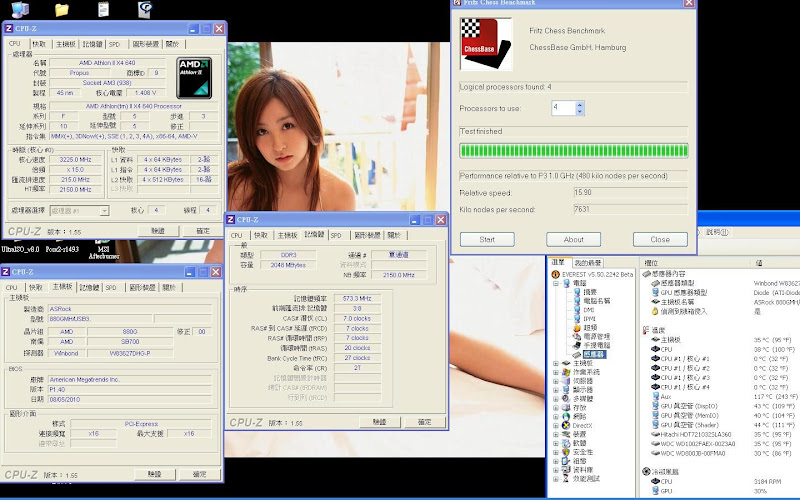Open 主機板 tab in CPU-Z memory window
Screen dimensions: 800x500
pyautogui.click(x=288, y=235)
